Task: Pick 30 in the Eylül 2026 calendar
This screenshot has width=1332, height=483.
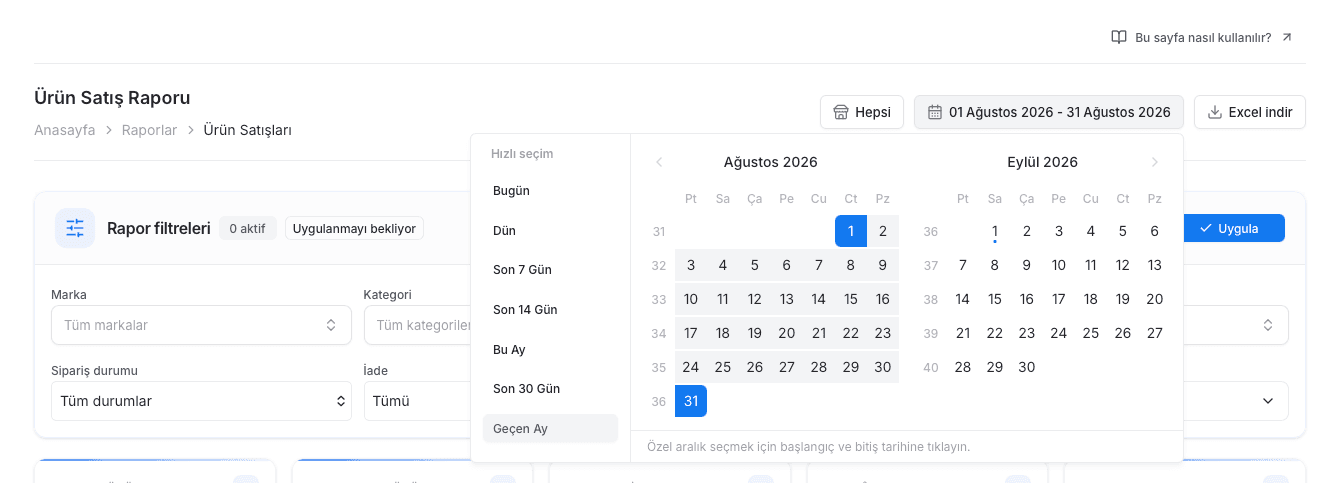Action: (1027, 367)
